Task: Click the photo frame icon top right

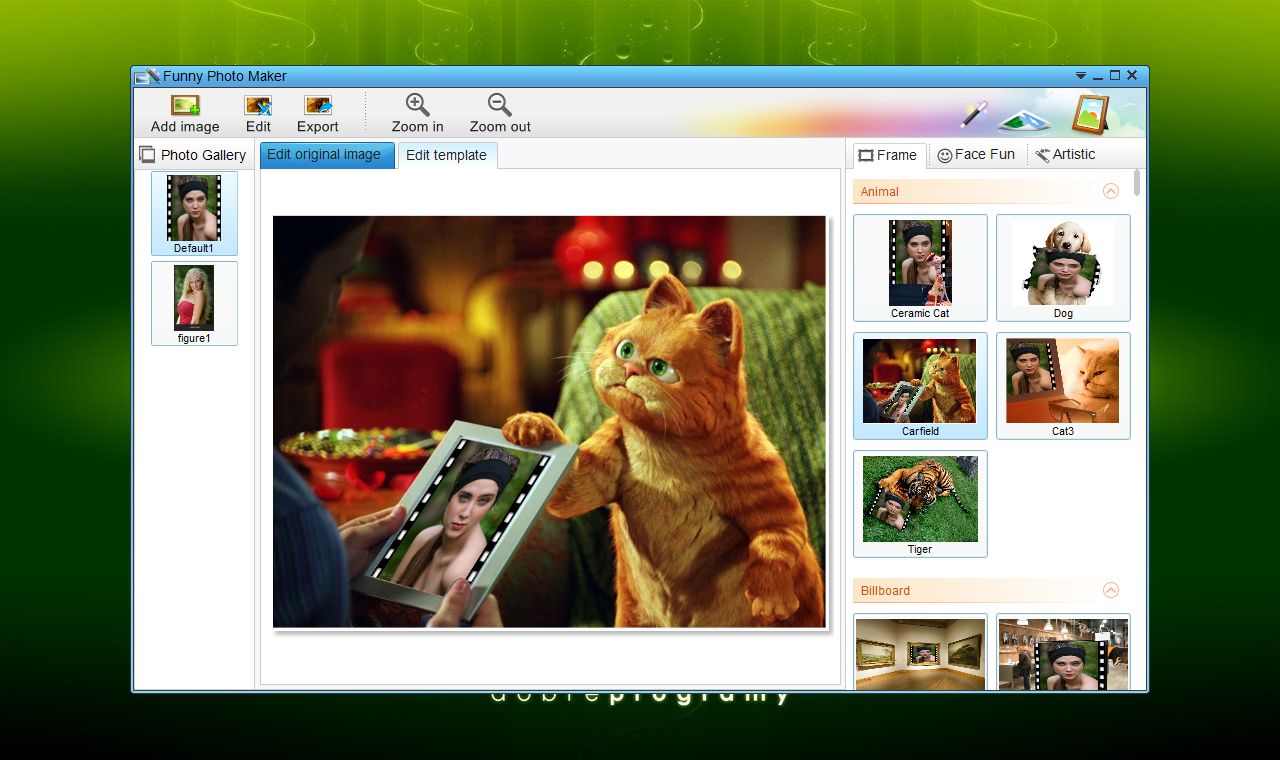Action: (1091, 112)
